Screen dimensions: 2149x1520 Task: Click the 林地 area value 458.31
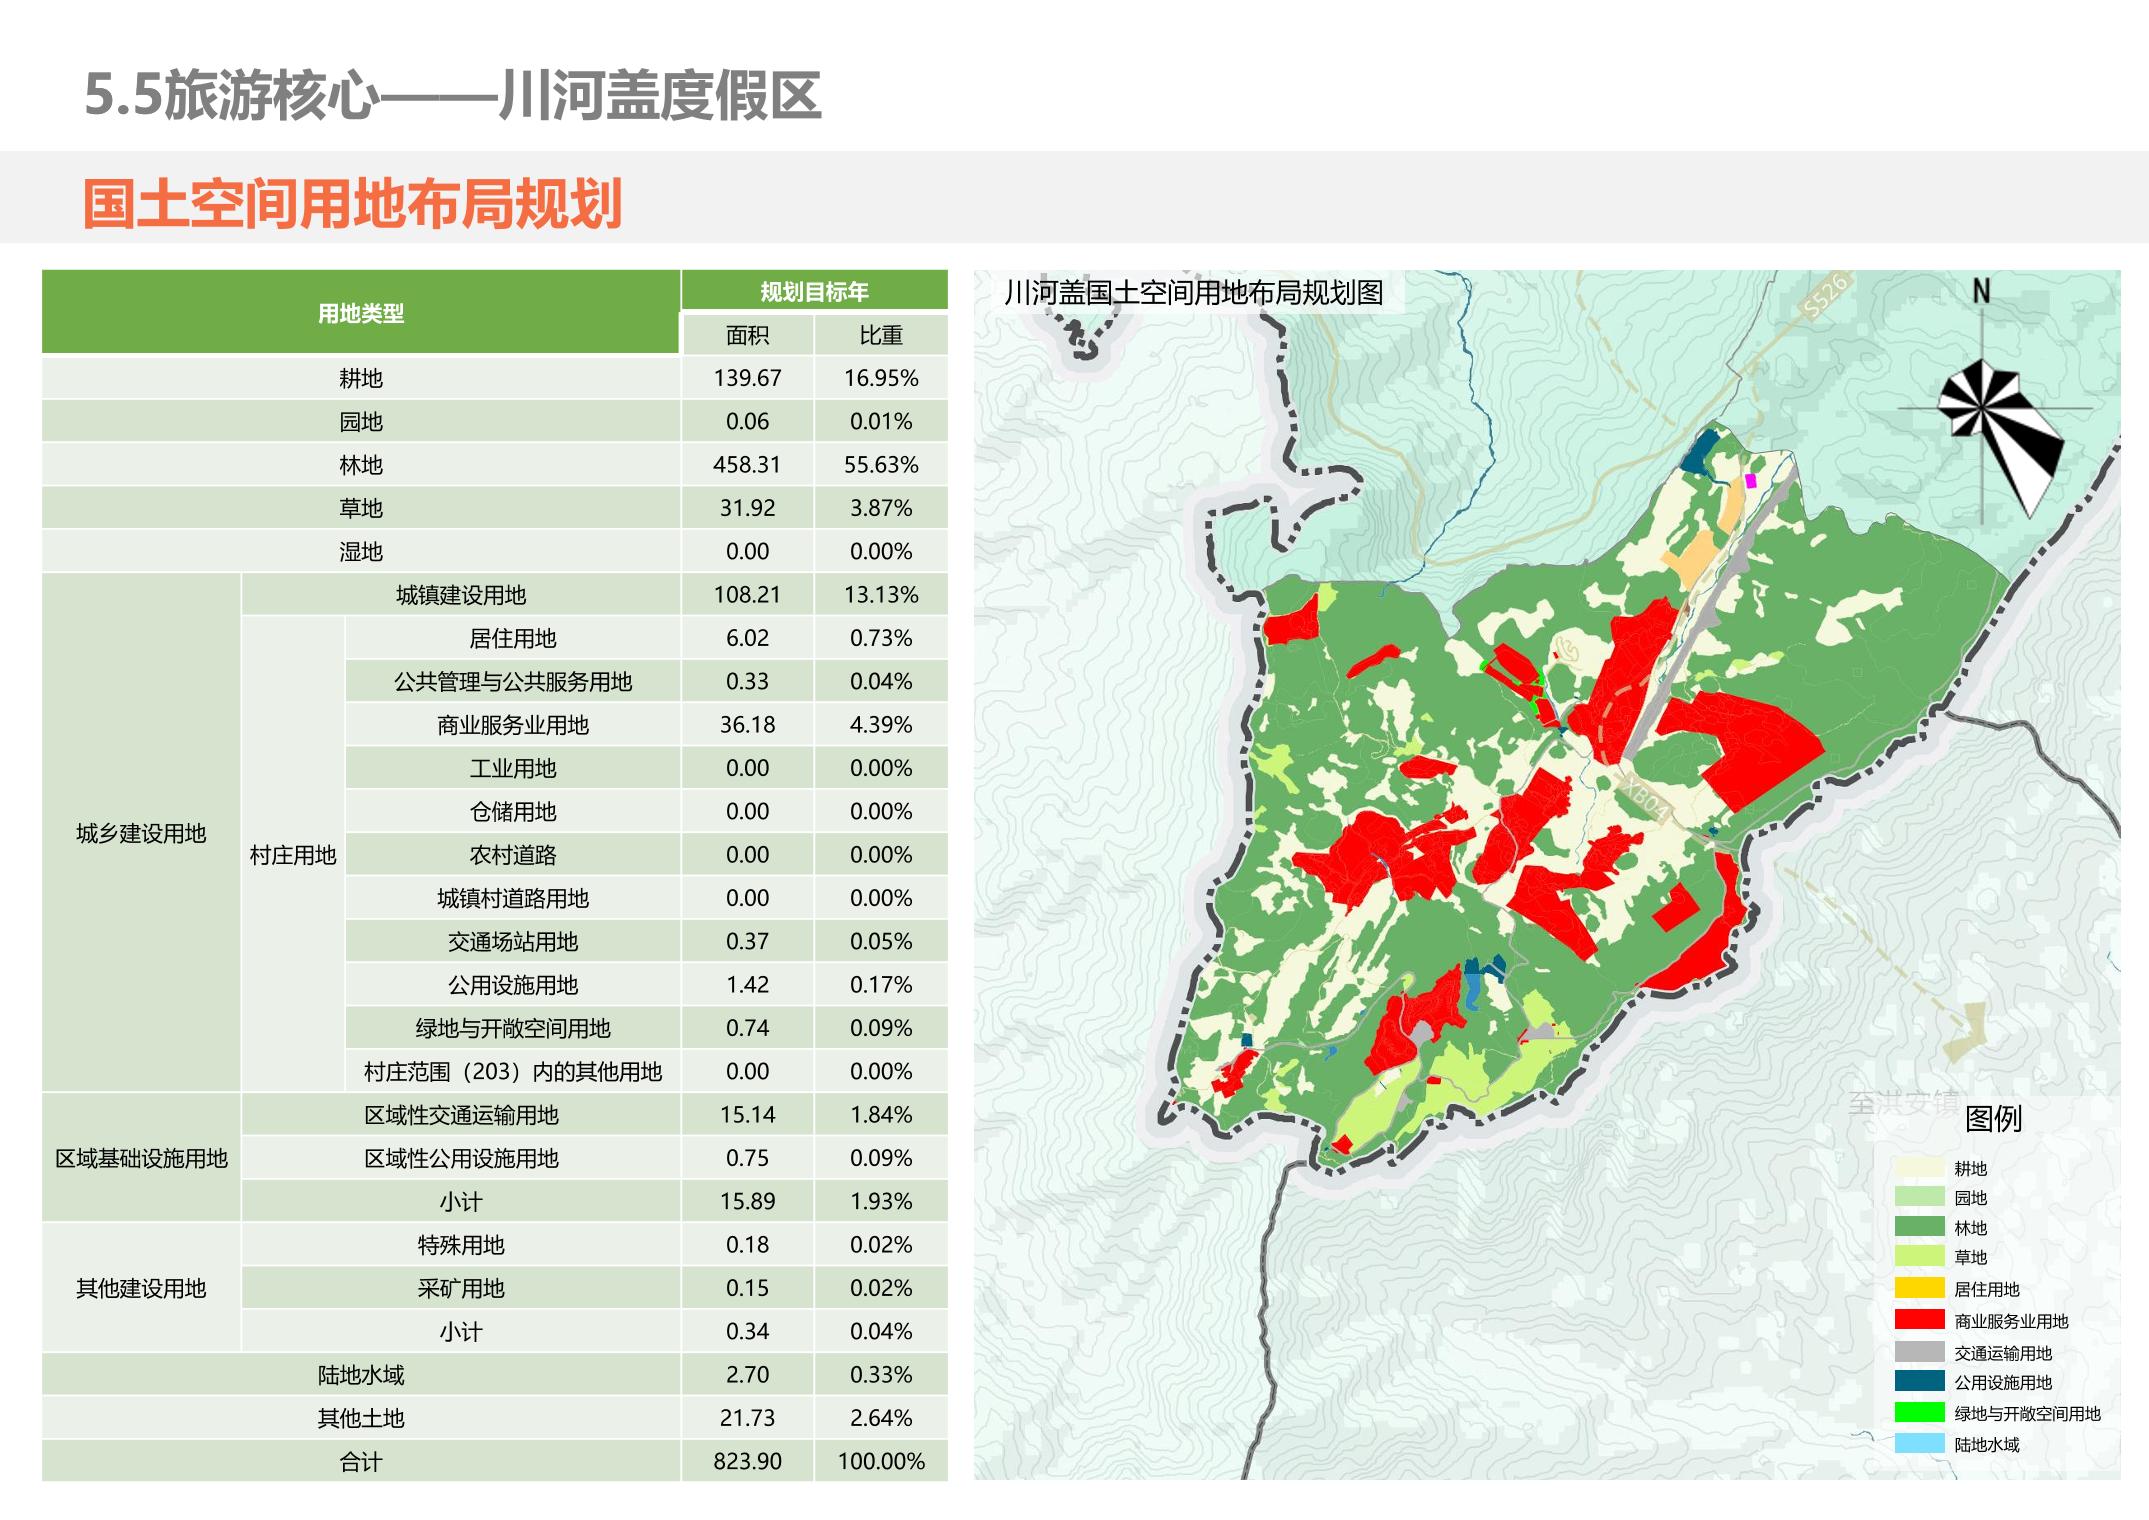747,465
